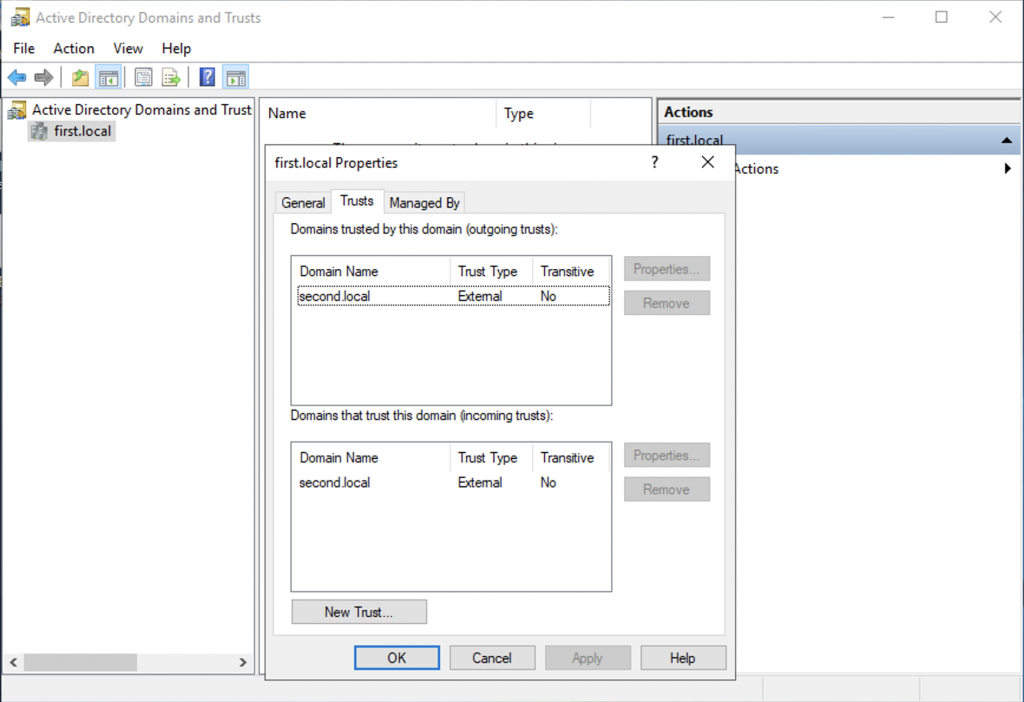Select the Trusts tab
Viewport: 1024px width, 702px height.
(x=357, y=201)
